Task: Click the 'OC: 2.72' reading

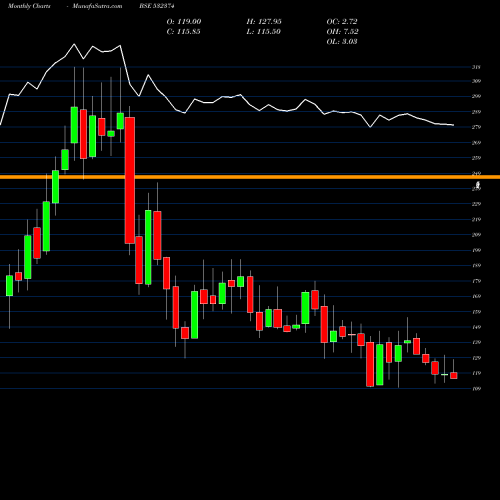Action: [x=342, y=21]
